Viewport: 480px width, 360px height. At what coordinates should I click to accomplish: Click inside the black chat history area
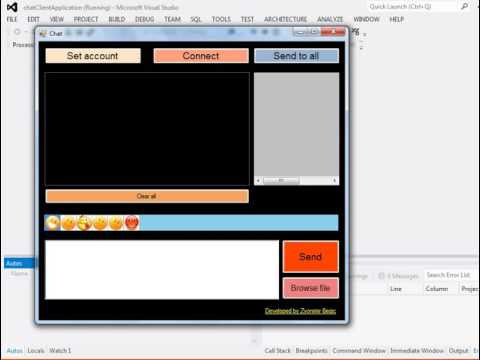point(147,129)
